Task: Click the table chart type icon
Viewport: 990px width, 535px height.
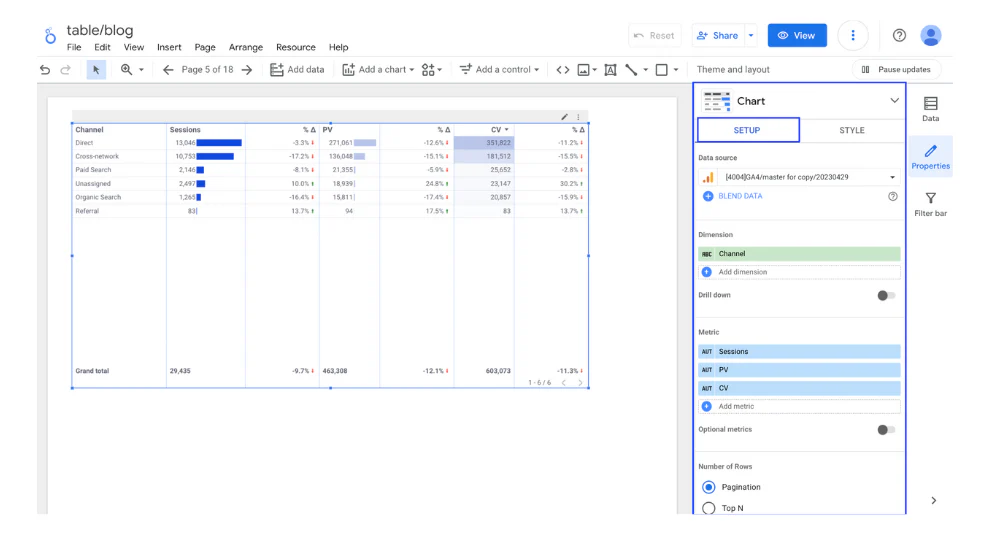Action: click(x=717, y=101)
